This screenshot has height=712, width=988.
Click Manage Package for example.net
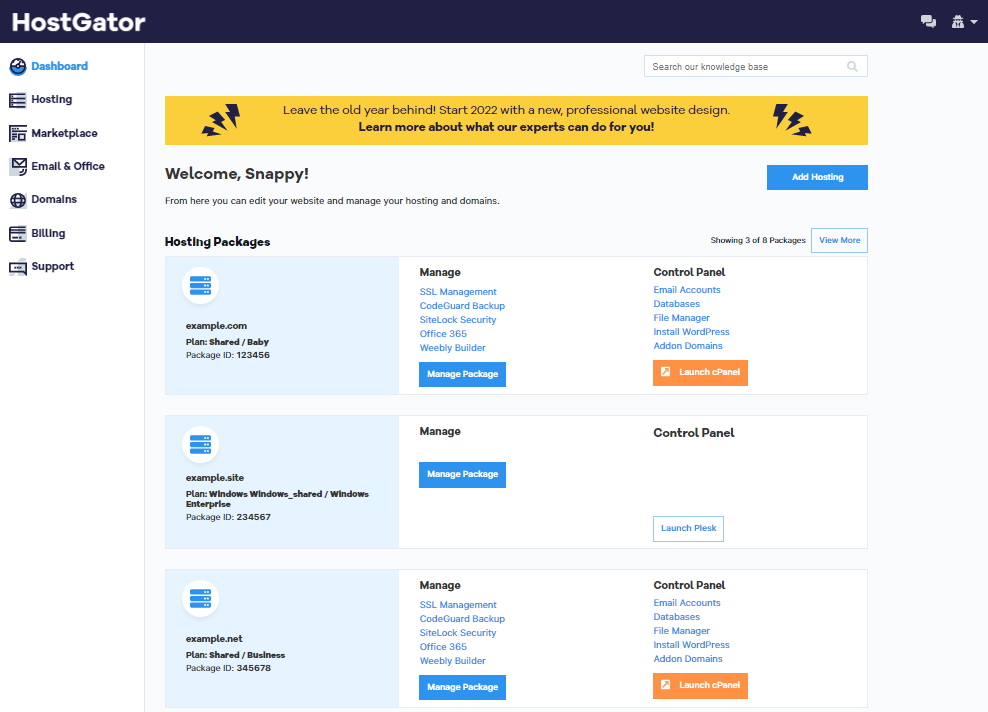(462, 687)
